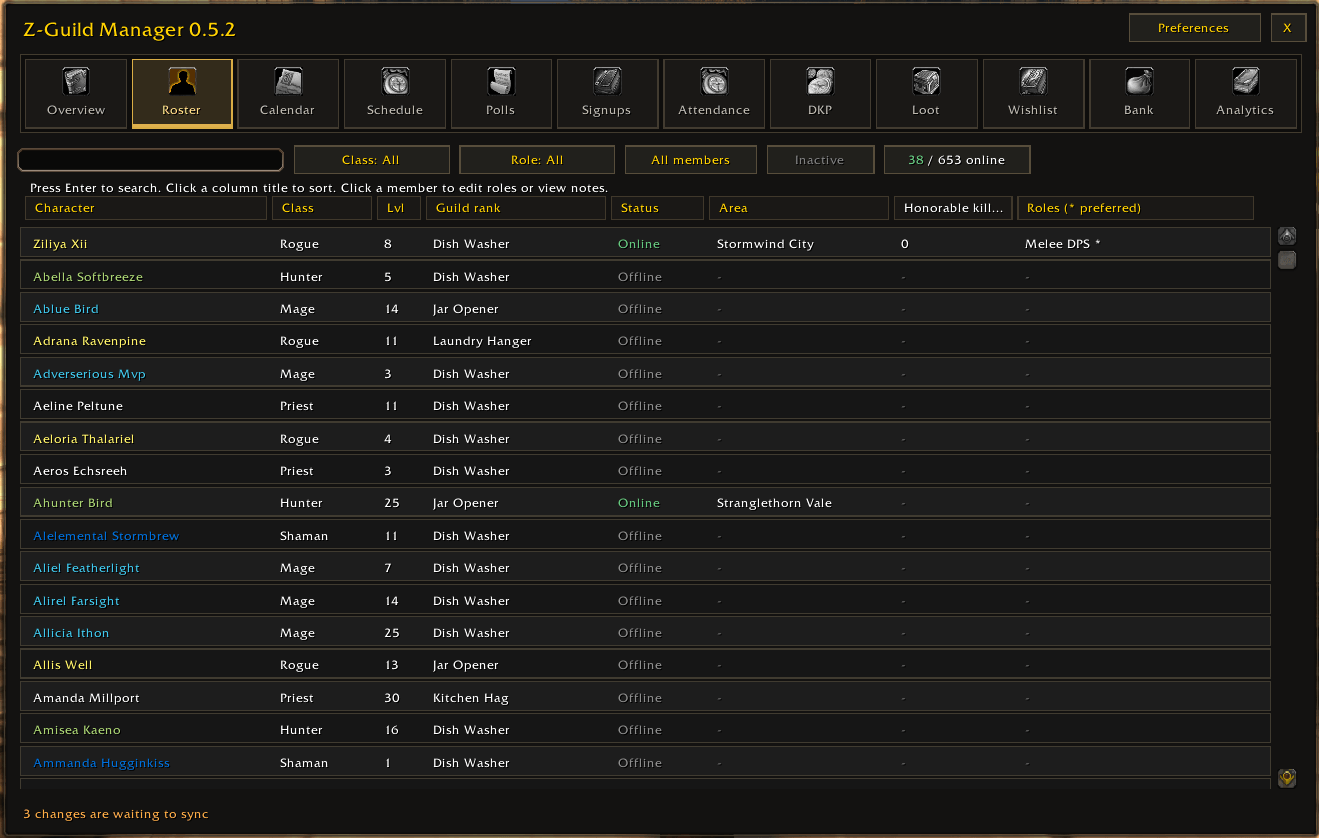Click the Stranglethorn Vale area cell
This screenshot has width=1319, height=838.
pos(774,503)
